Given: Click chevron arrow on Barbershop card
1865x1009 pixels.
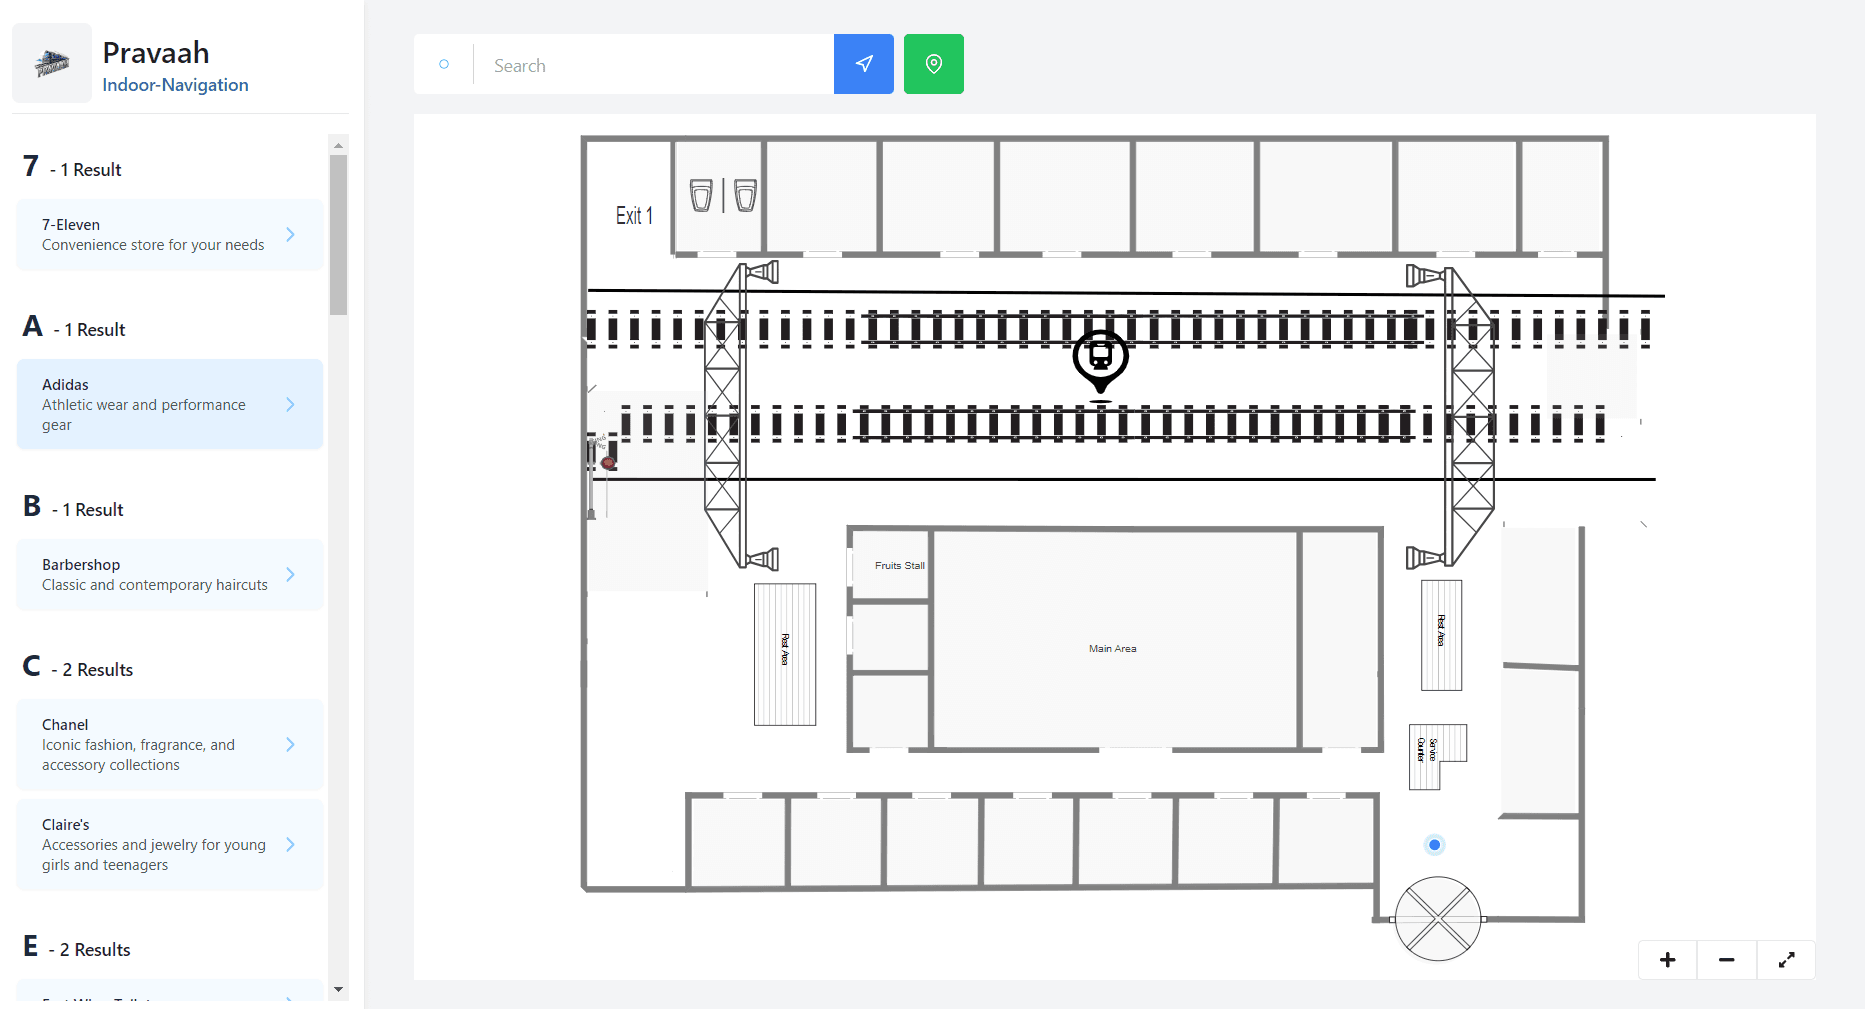Looking at the screenshot, I should tap(290, 574).
